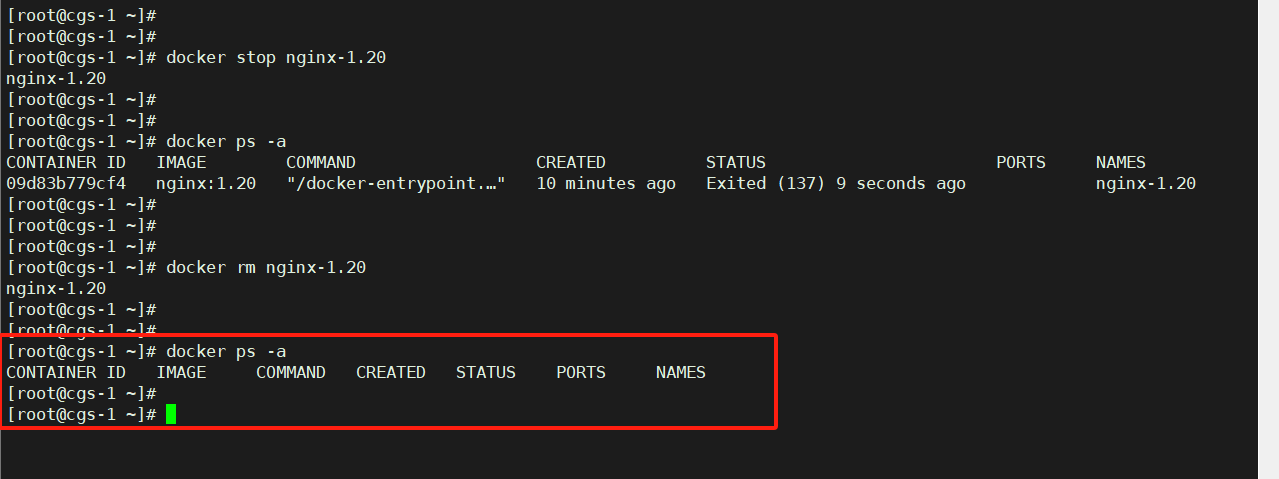Click the '10 minutes ago' created value

(x=606, y=183)
